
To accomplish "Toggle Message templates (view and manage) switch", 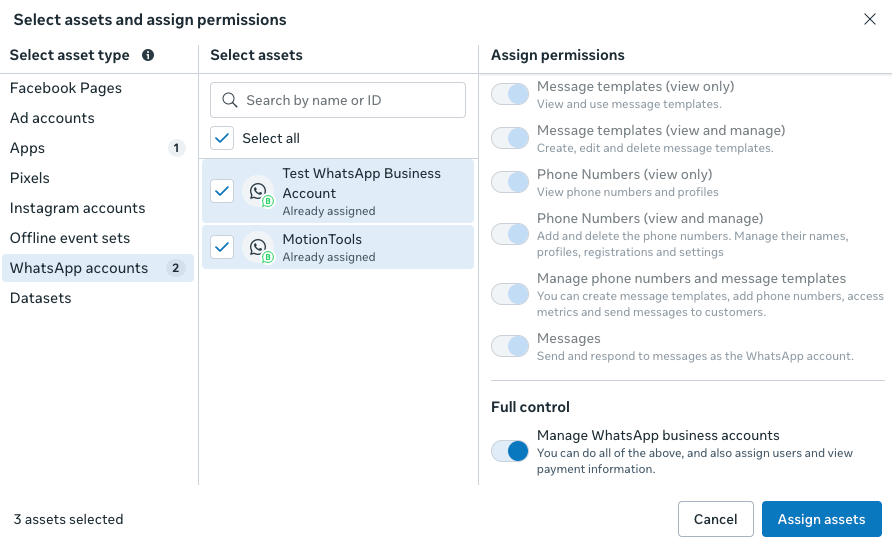I will (x=510, y=138).
